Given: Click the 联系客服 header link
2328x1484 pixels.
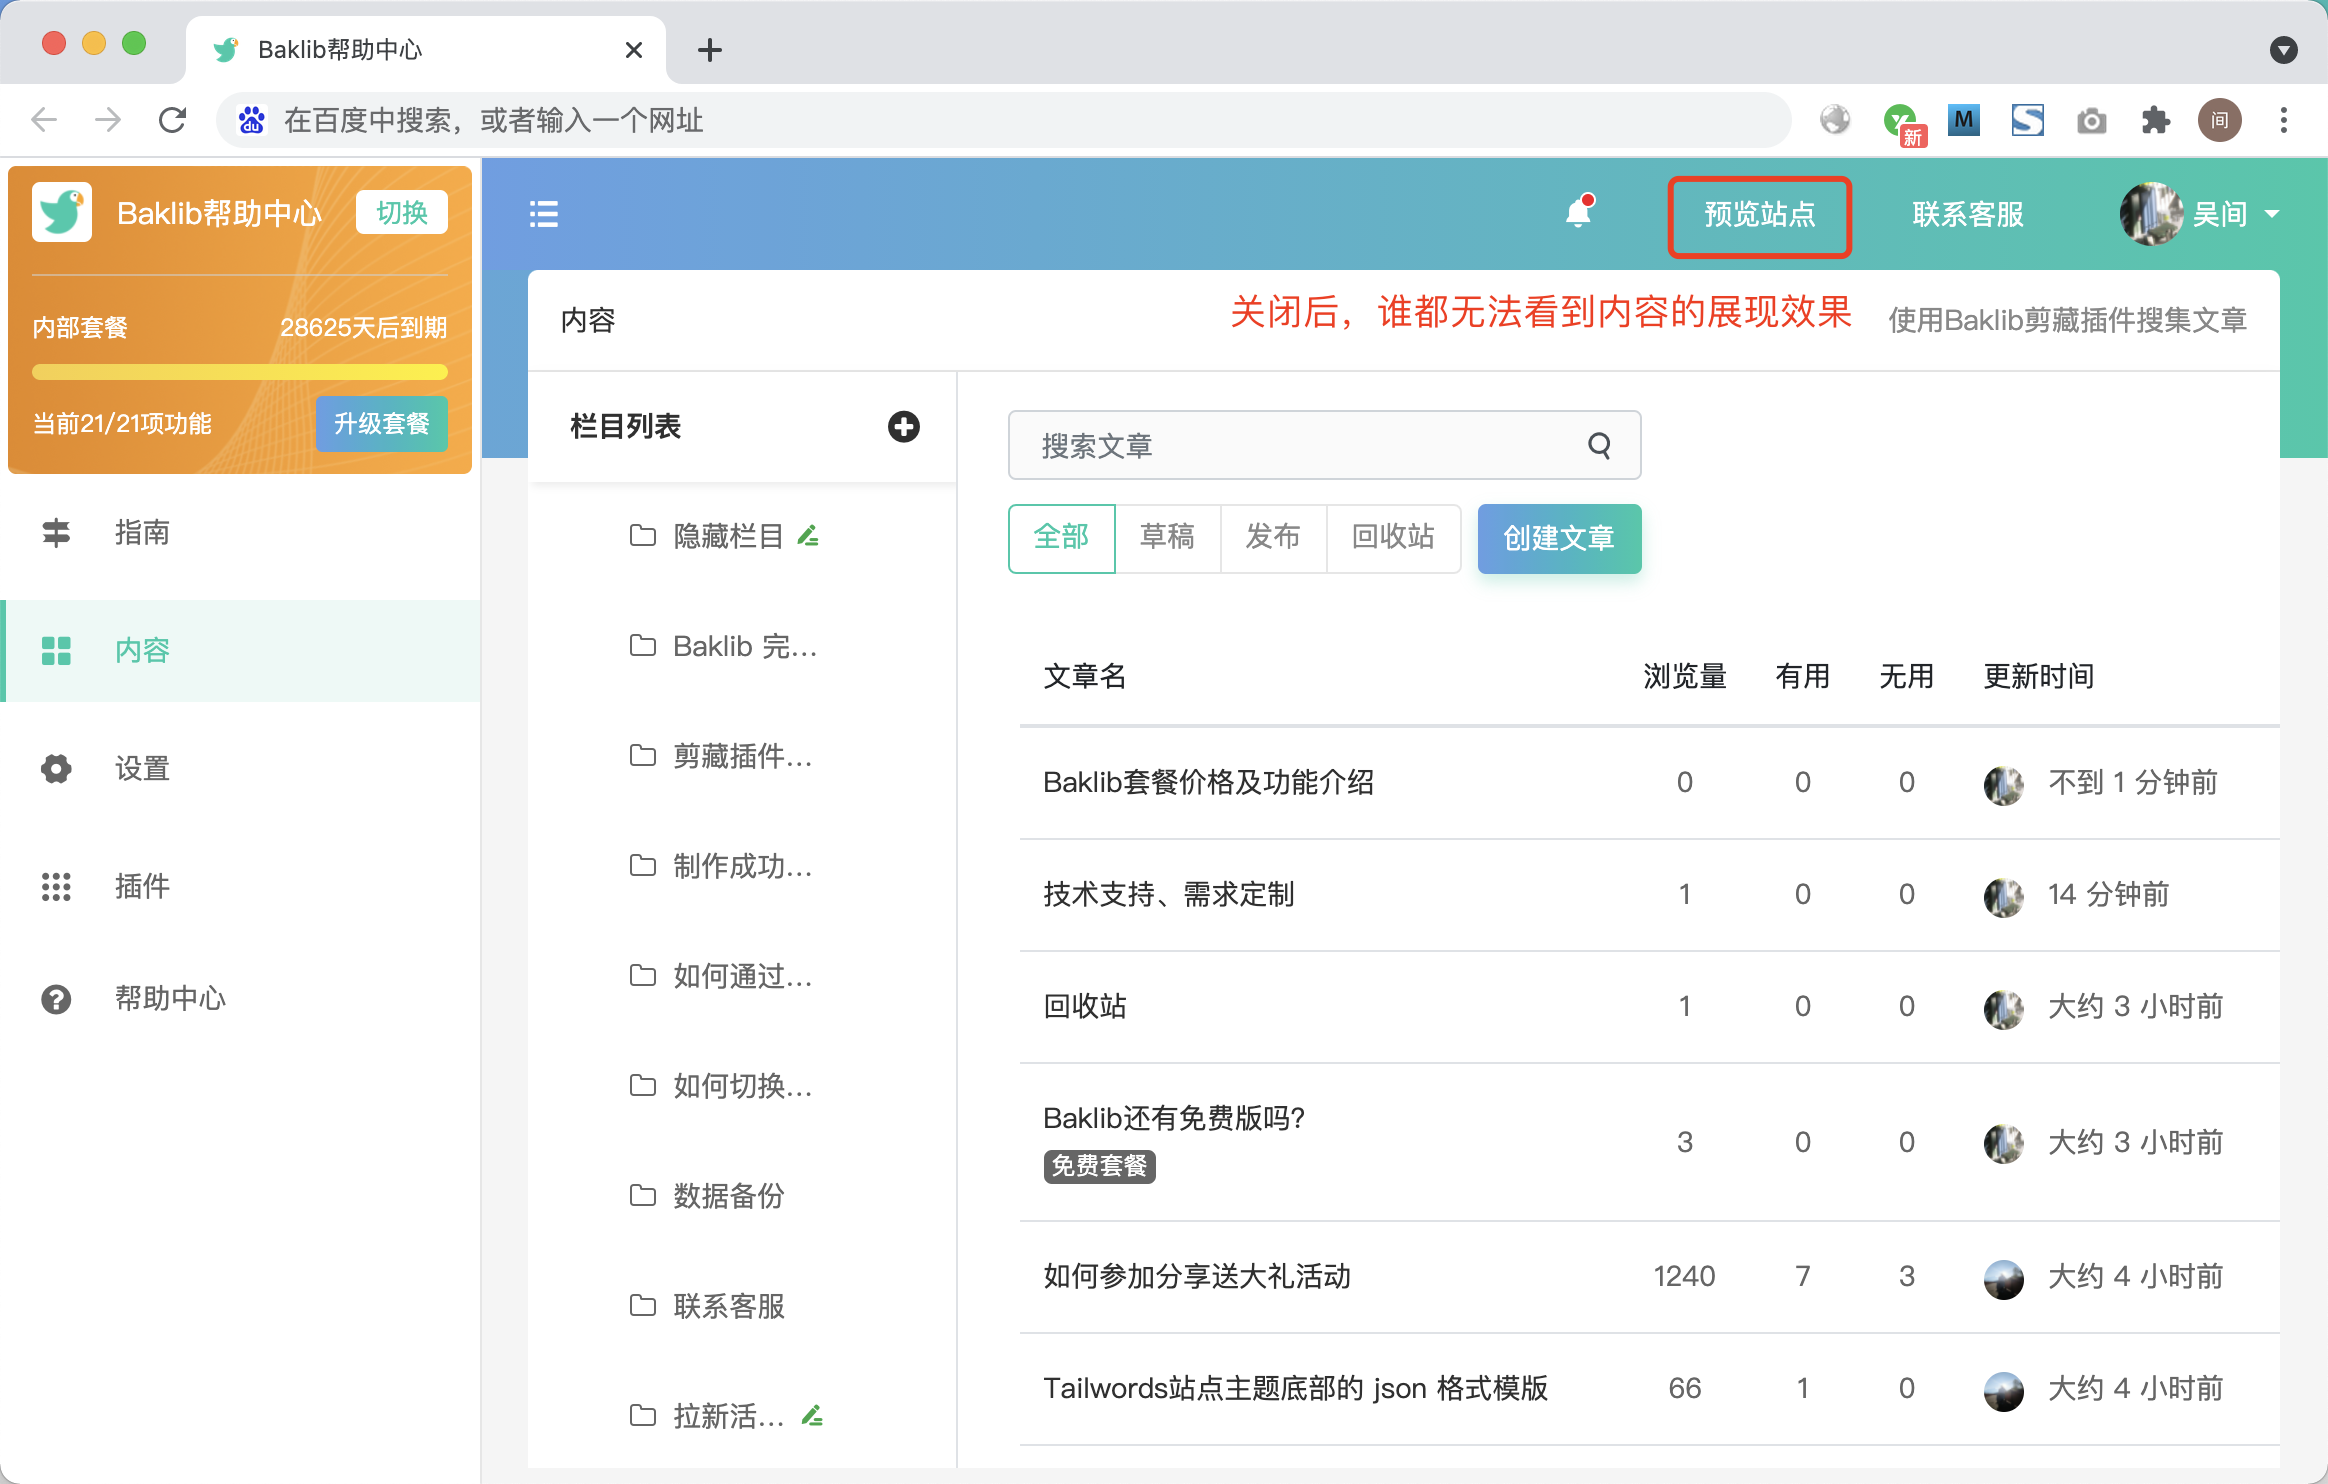Looking at the screenshot, I should [1968, 215].
